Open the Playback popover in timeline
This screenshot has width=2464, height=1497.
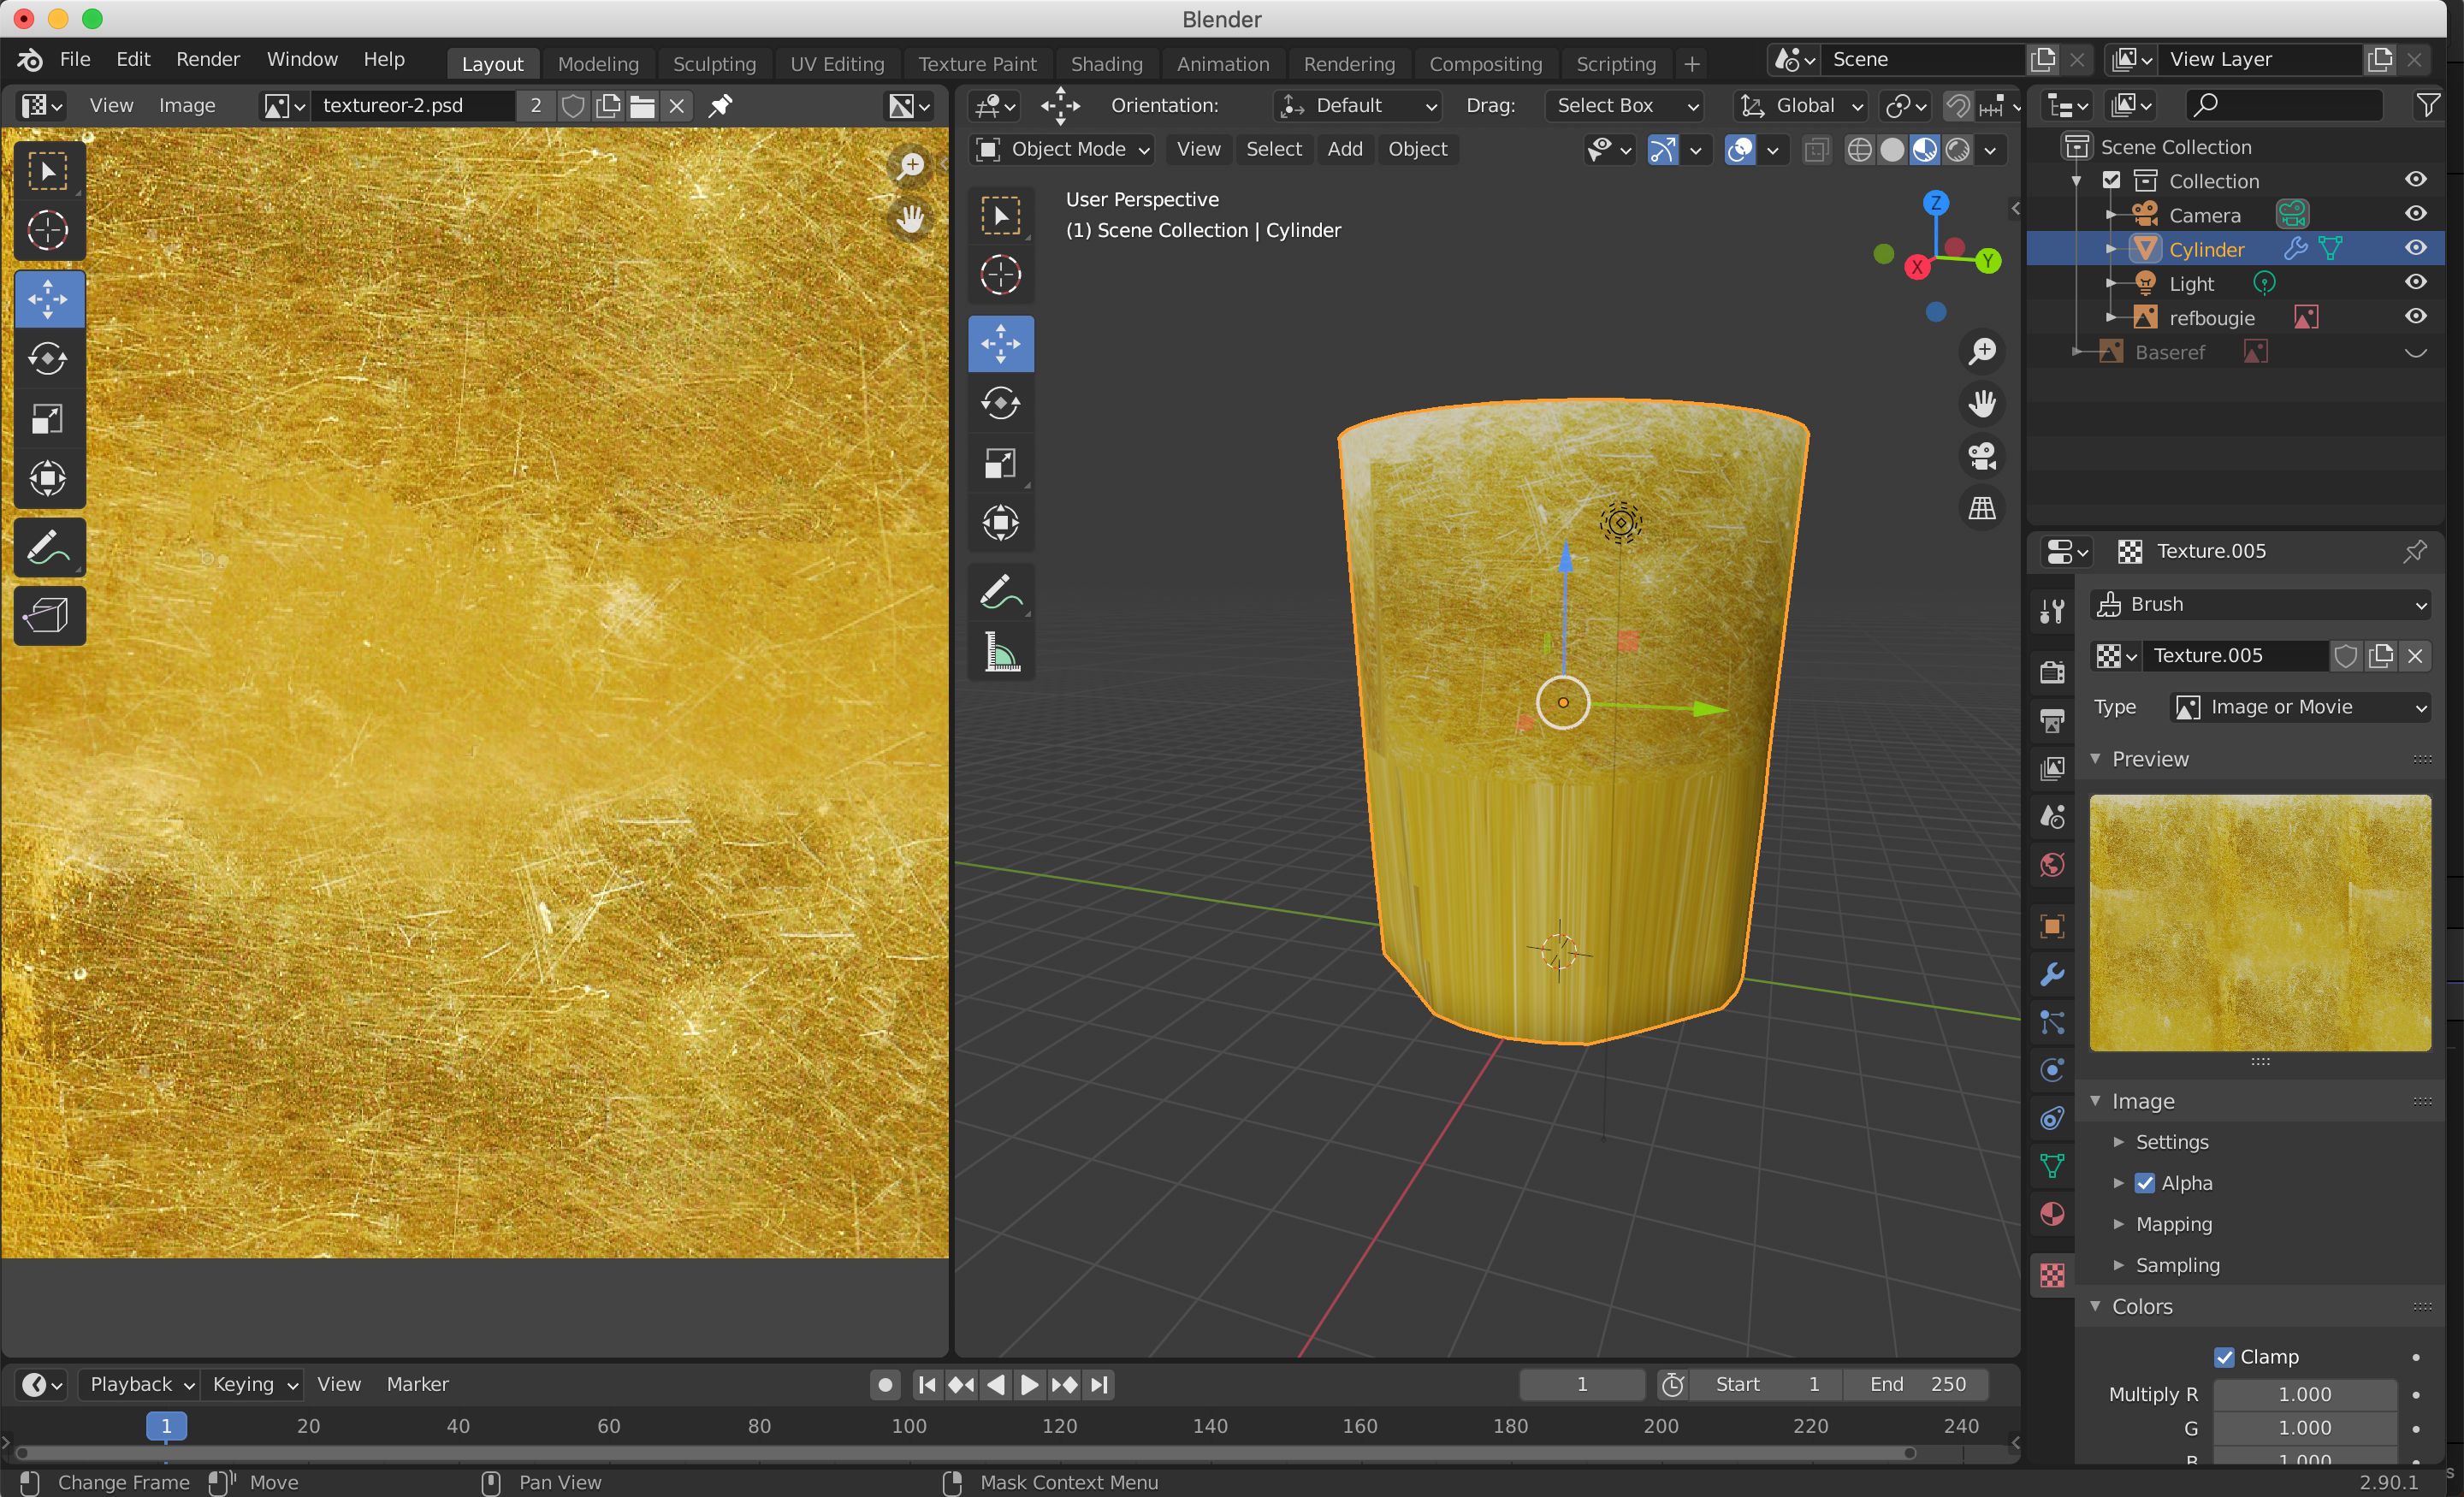140,1384
